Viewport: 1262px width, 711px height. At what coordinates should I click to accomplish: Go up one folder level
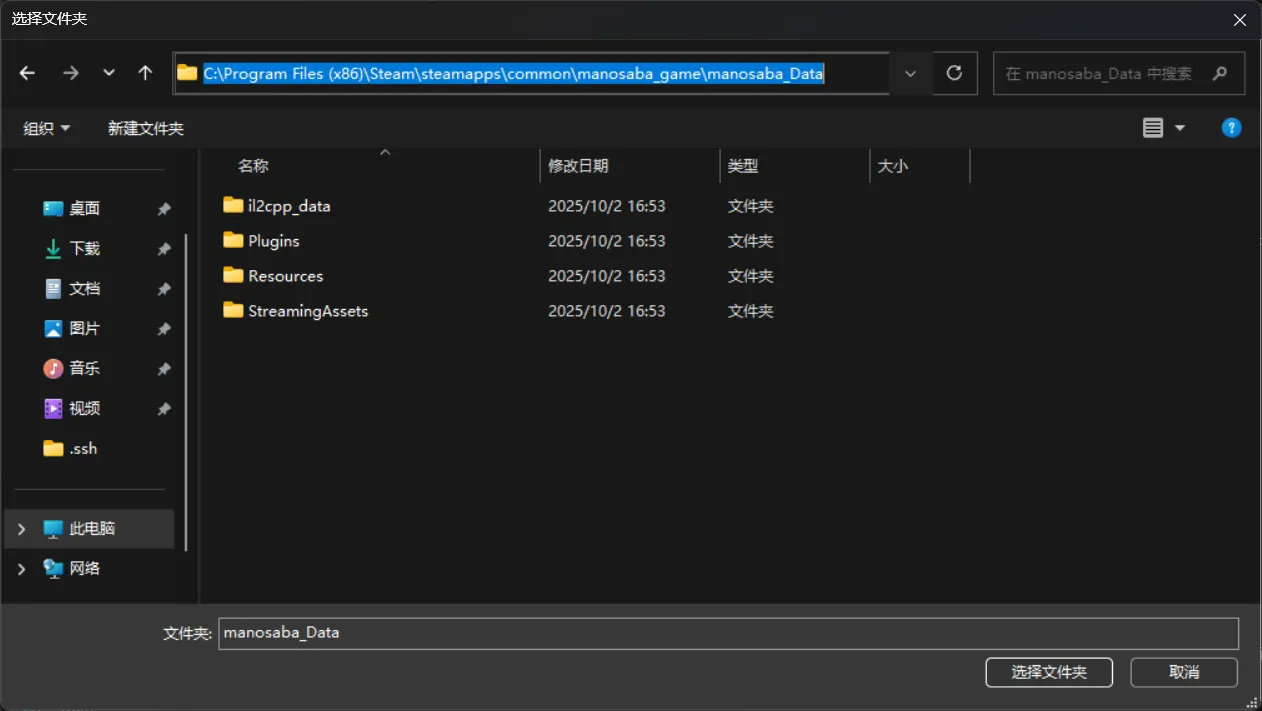point(145,73)
